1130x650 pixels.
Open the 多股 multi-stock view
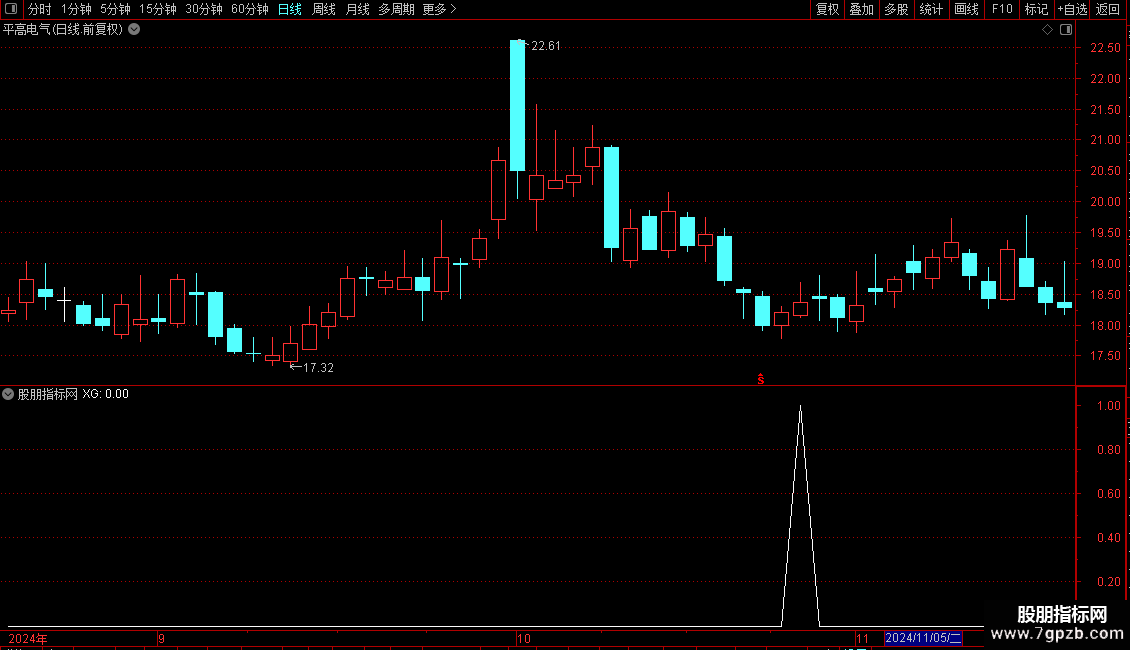(x=896, y=9)
